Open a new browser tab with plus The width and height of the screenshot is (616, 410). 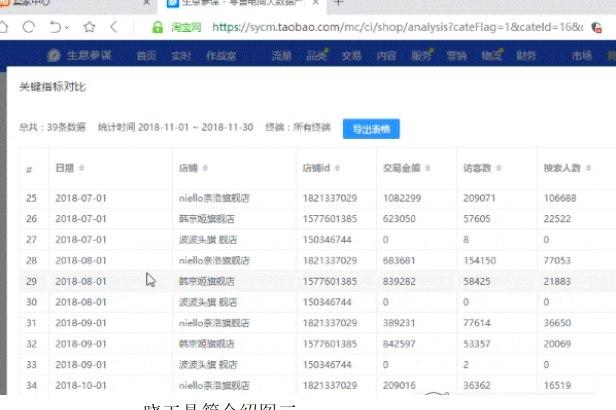(x=338, y=2)
